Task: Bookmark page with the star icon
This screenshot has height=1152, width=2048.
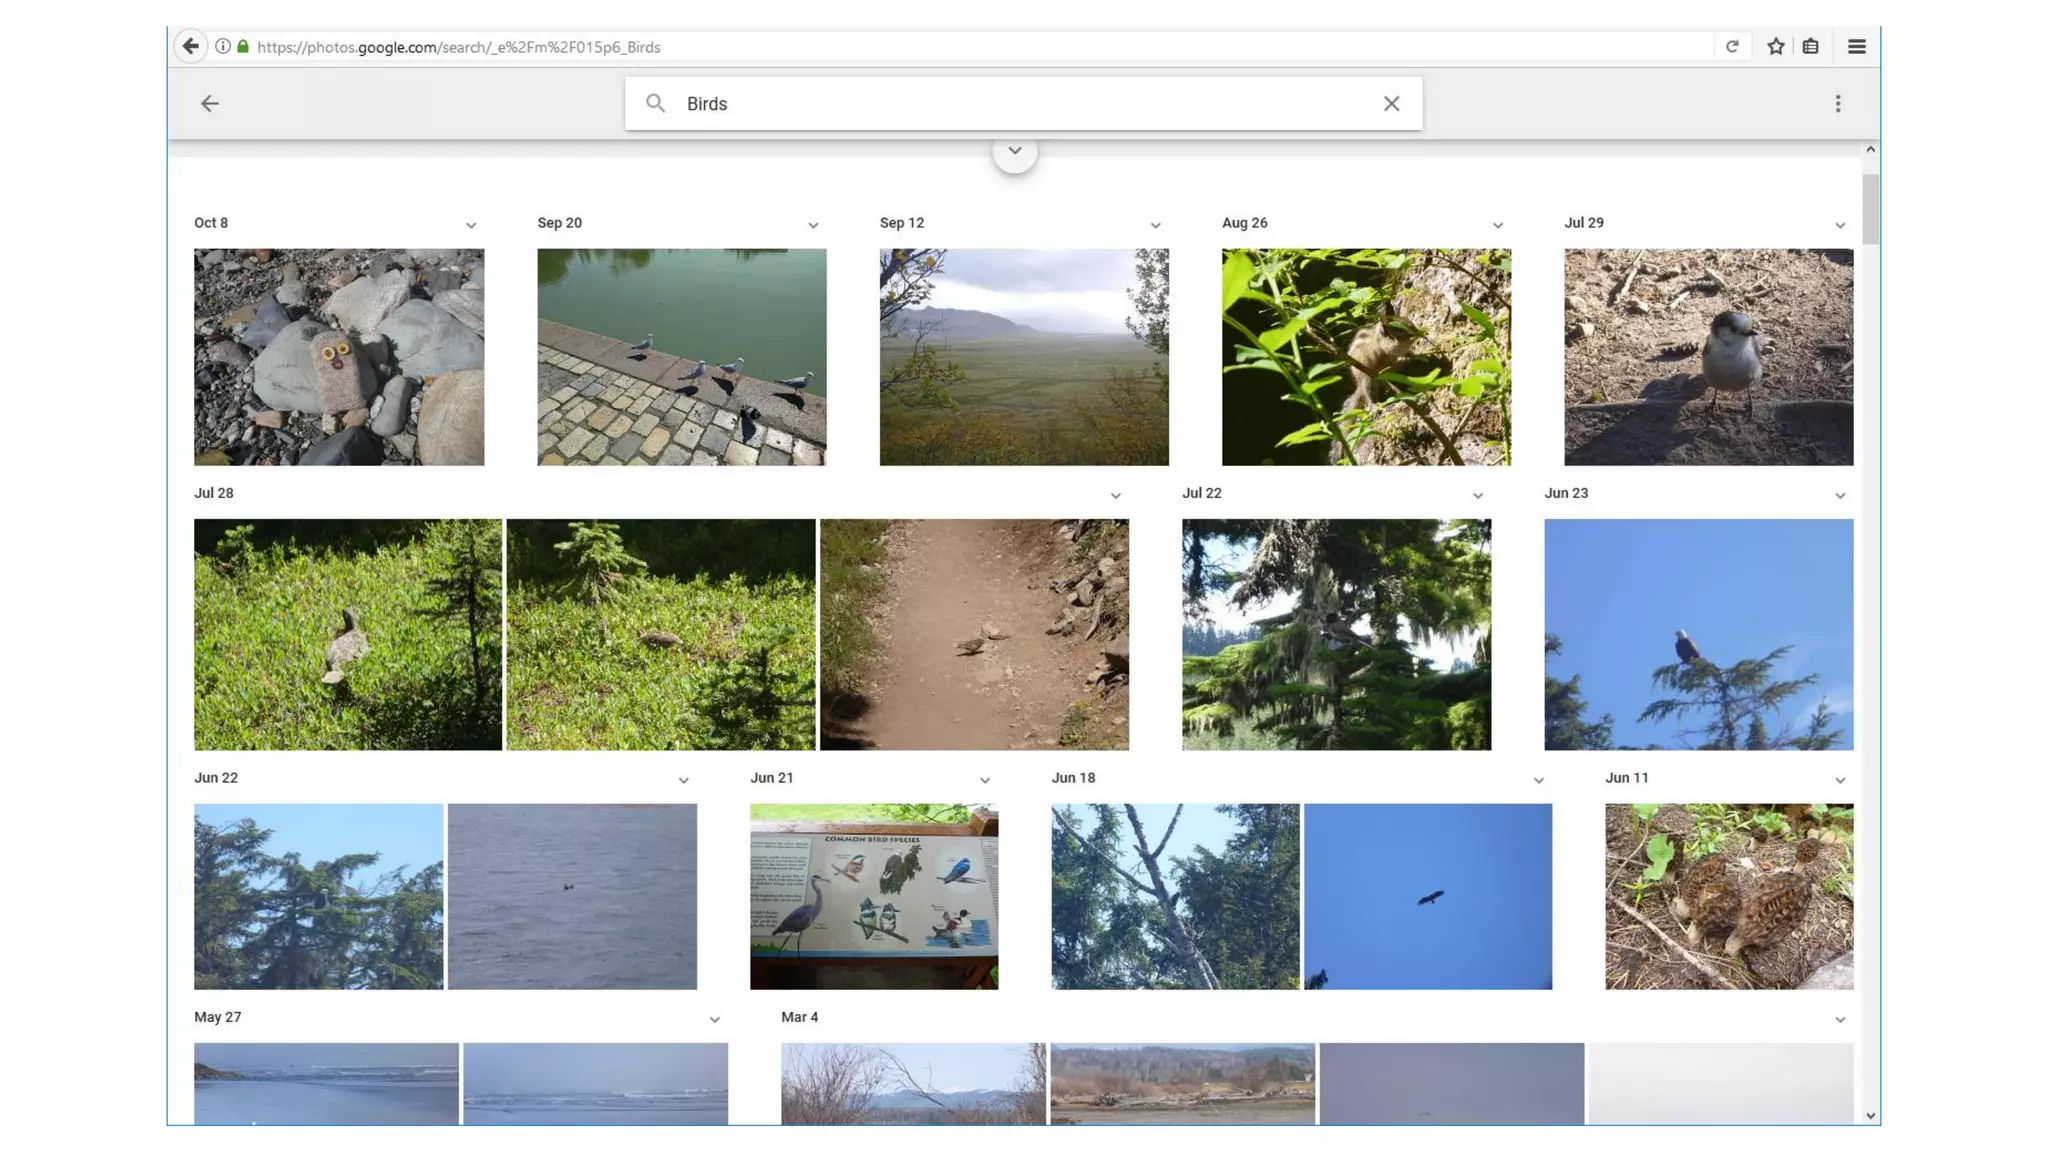Action: click(x=1775, y=46)
